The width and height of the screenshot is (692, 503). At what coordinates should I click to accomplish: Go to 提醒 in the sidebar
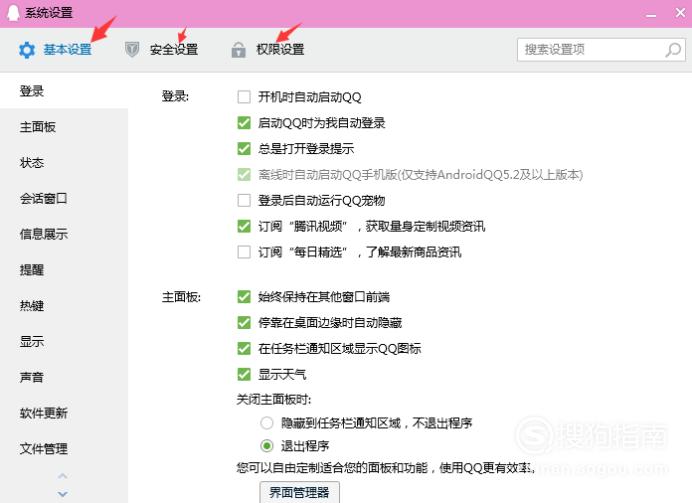(x=64, y=270)
